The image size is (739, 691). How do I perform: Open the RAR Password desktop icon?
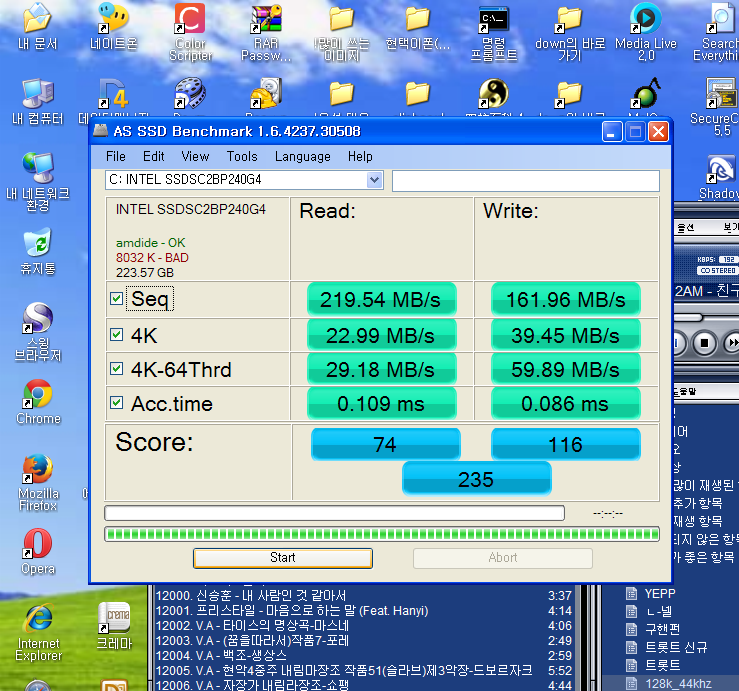(x=266, y=32)
